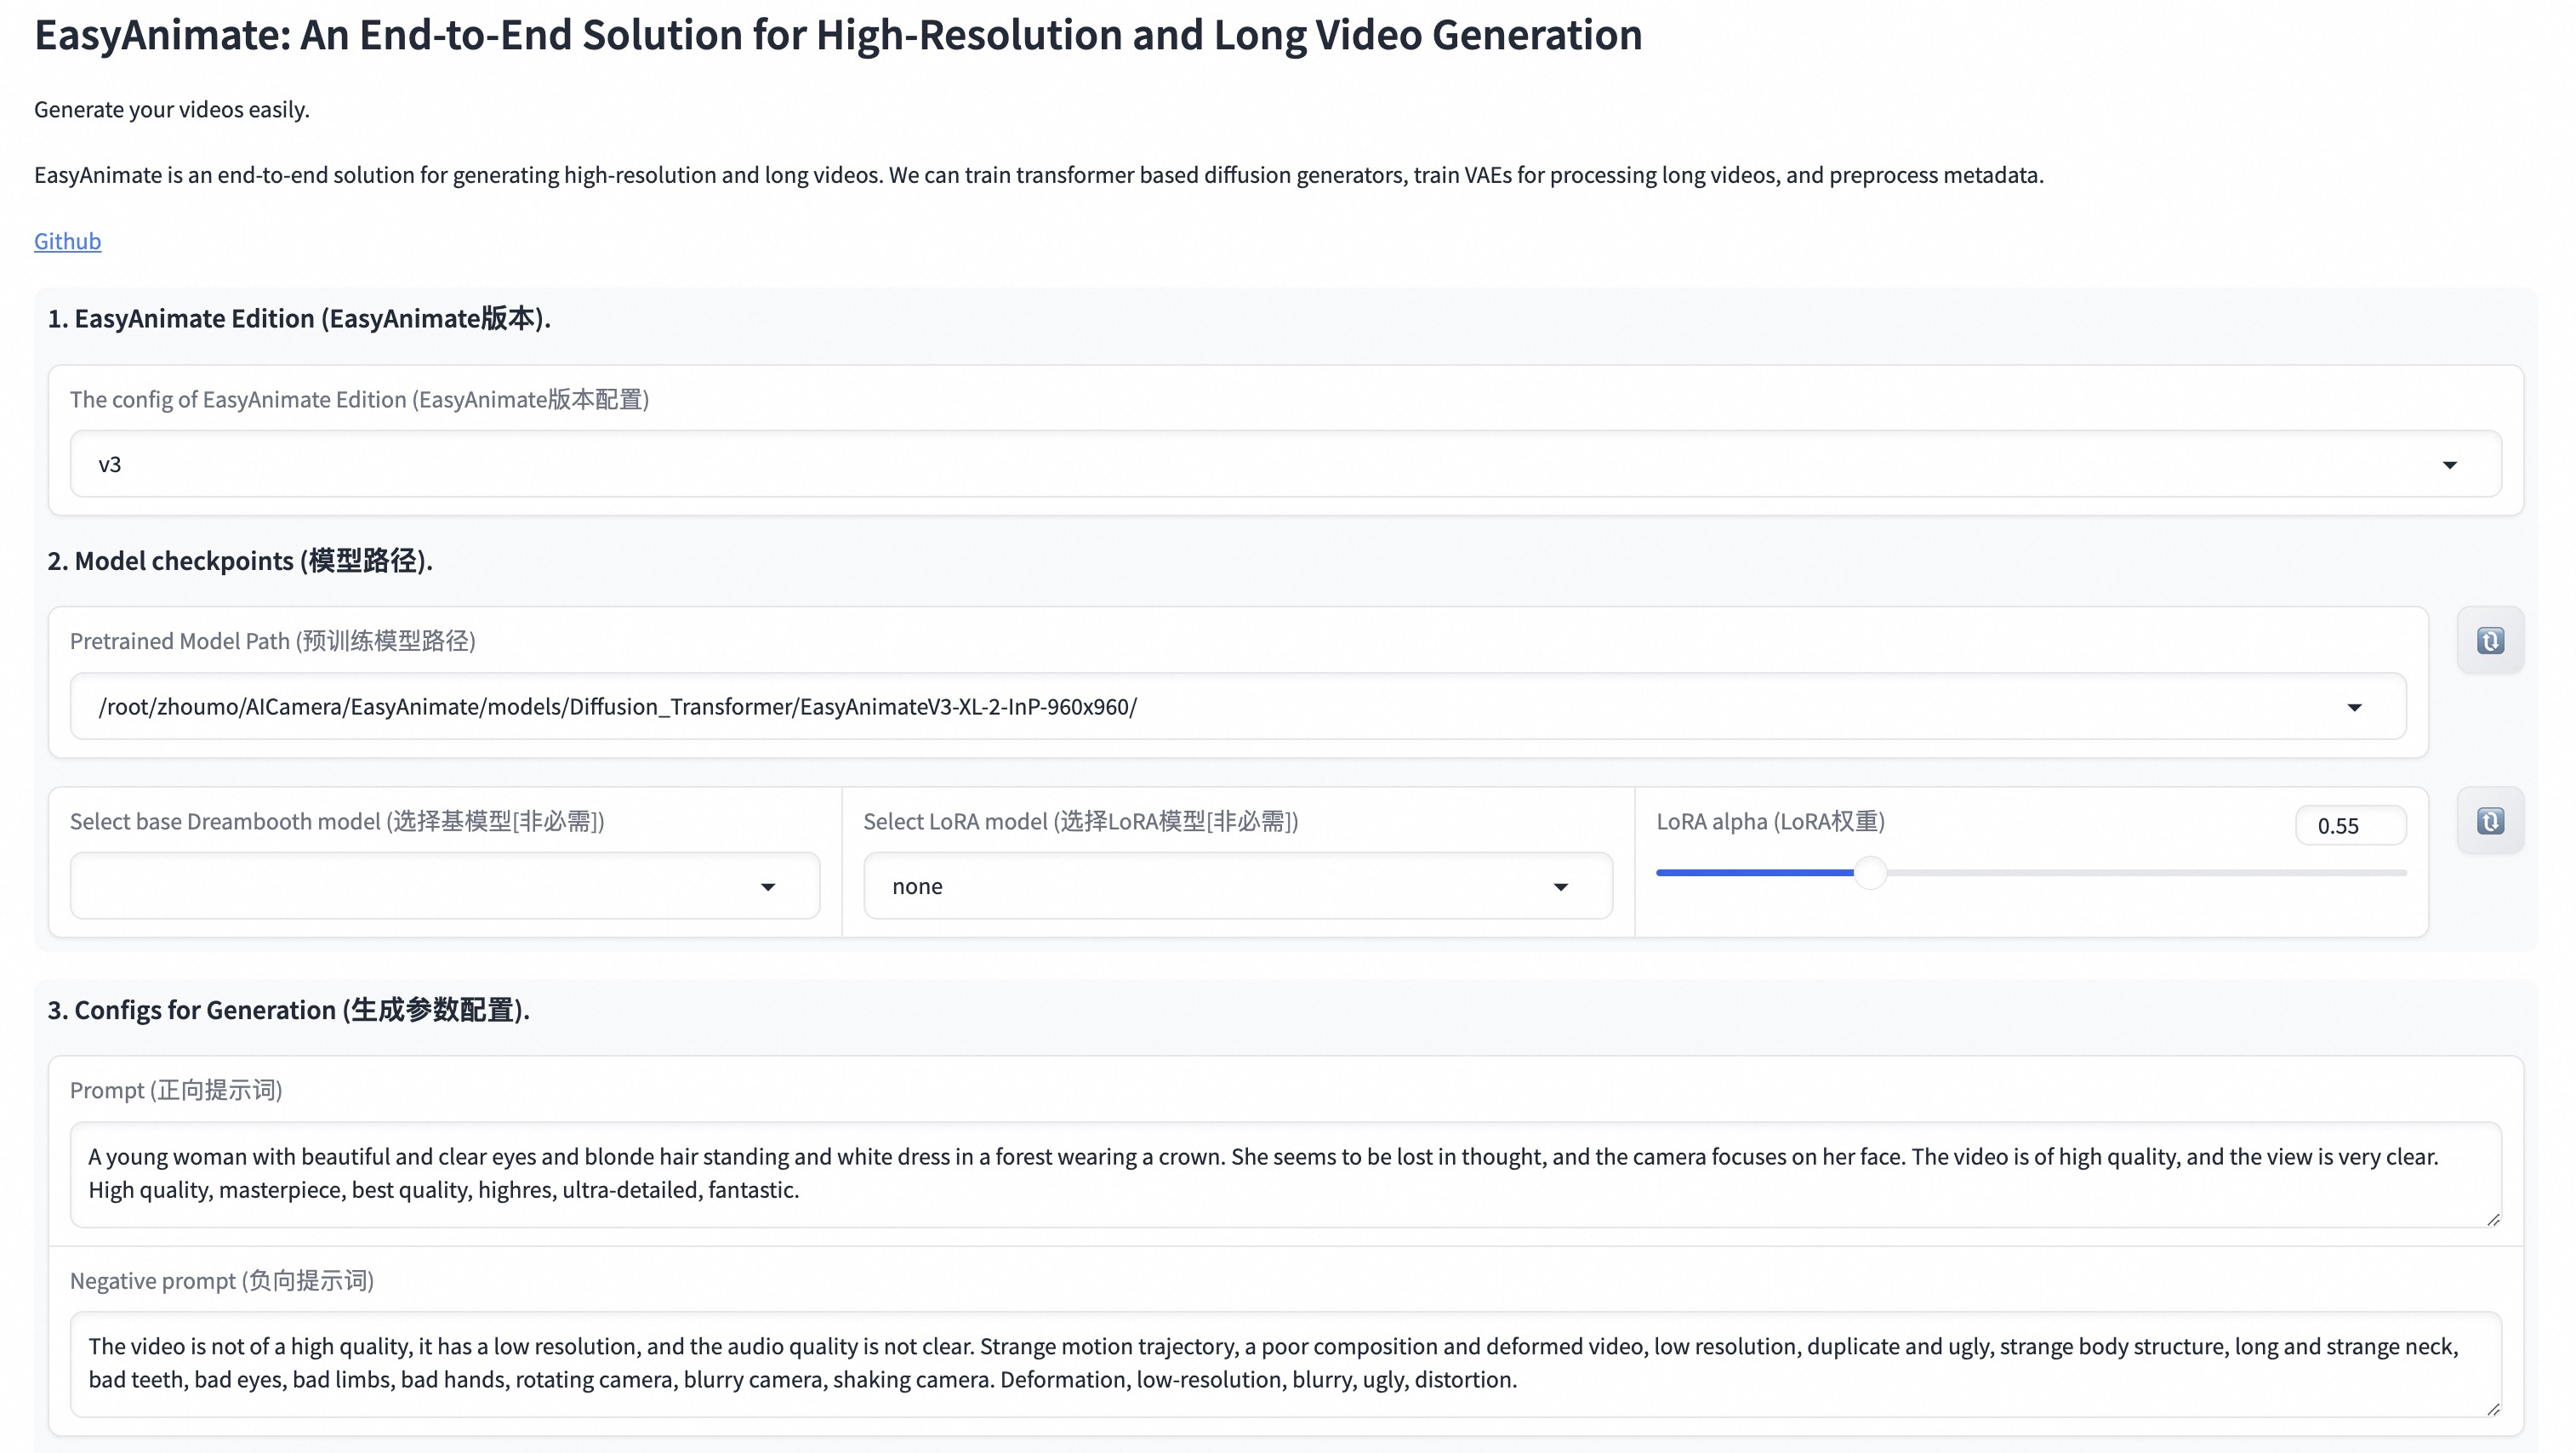Refresh the Dreambooth and LoRA model list
The image size is (2576, 1453).
click(x=2490, y=821)
